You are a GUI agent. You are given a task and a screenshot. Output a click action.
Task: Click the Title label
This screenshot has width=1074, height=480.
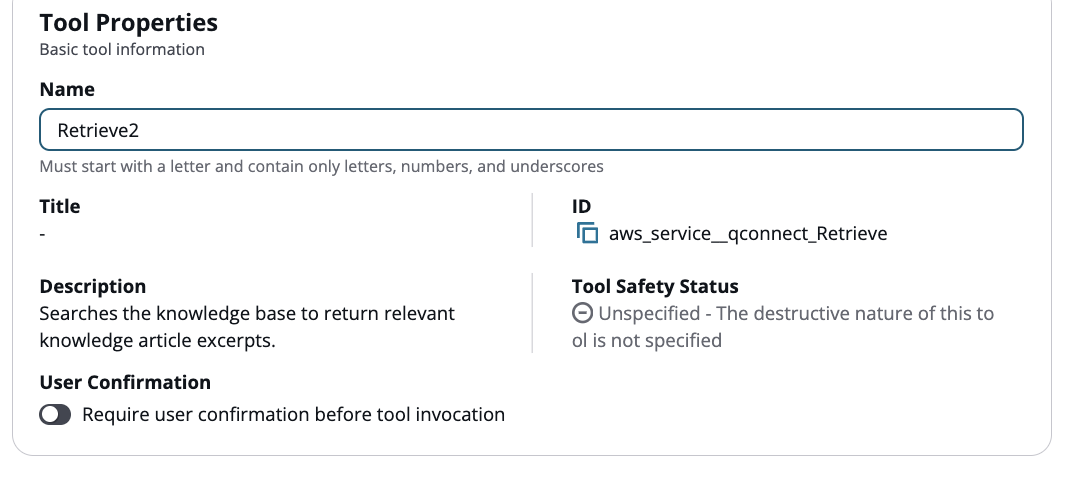click(60, 207)
